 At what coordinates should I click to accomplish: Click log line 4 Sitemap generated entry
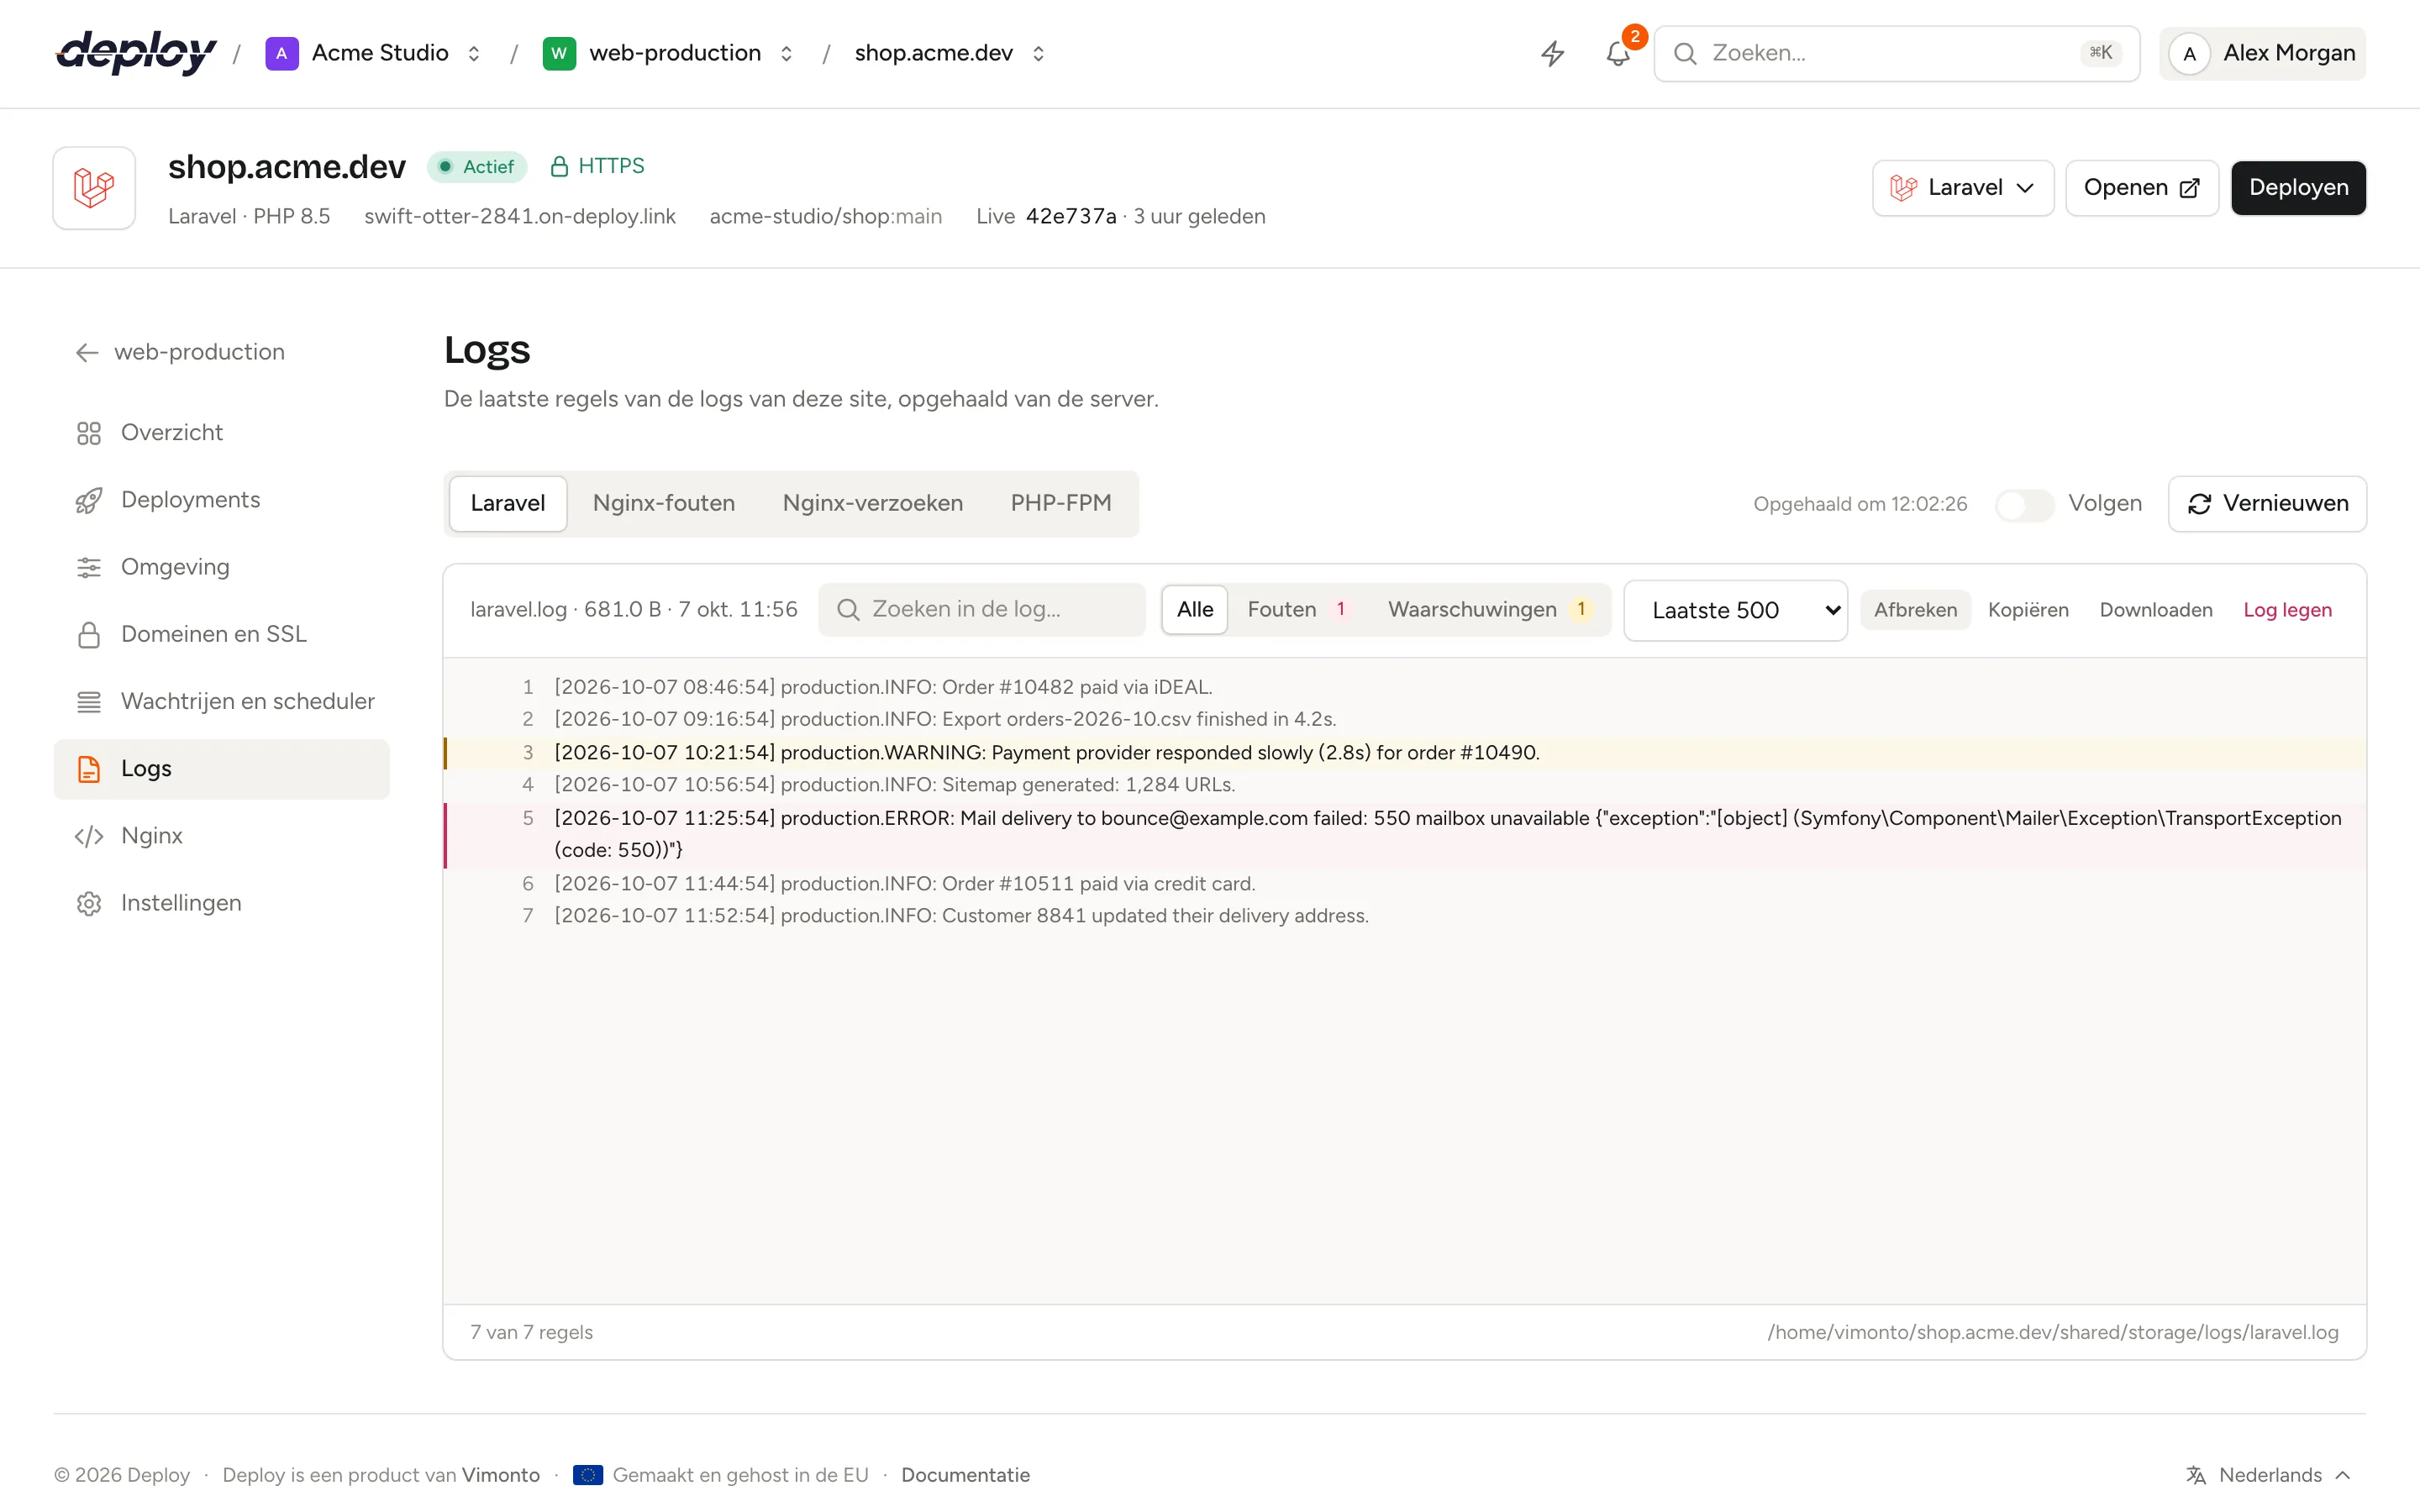coord(1405,784)
